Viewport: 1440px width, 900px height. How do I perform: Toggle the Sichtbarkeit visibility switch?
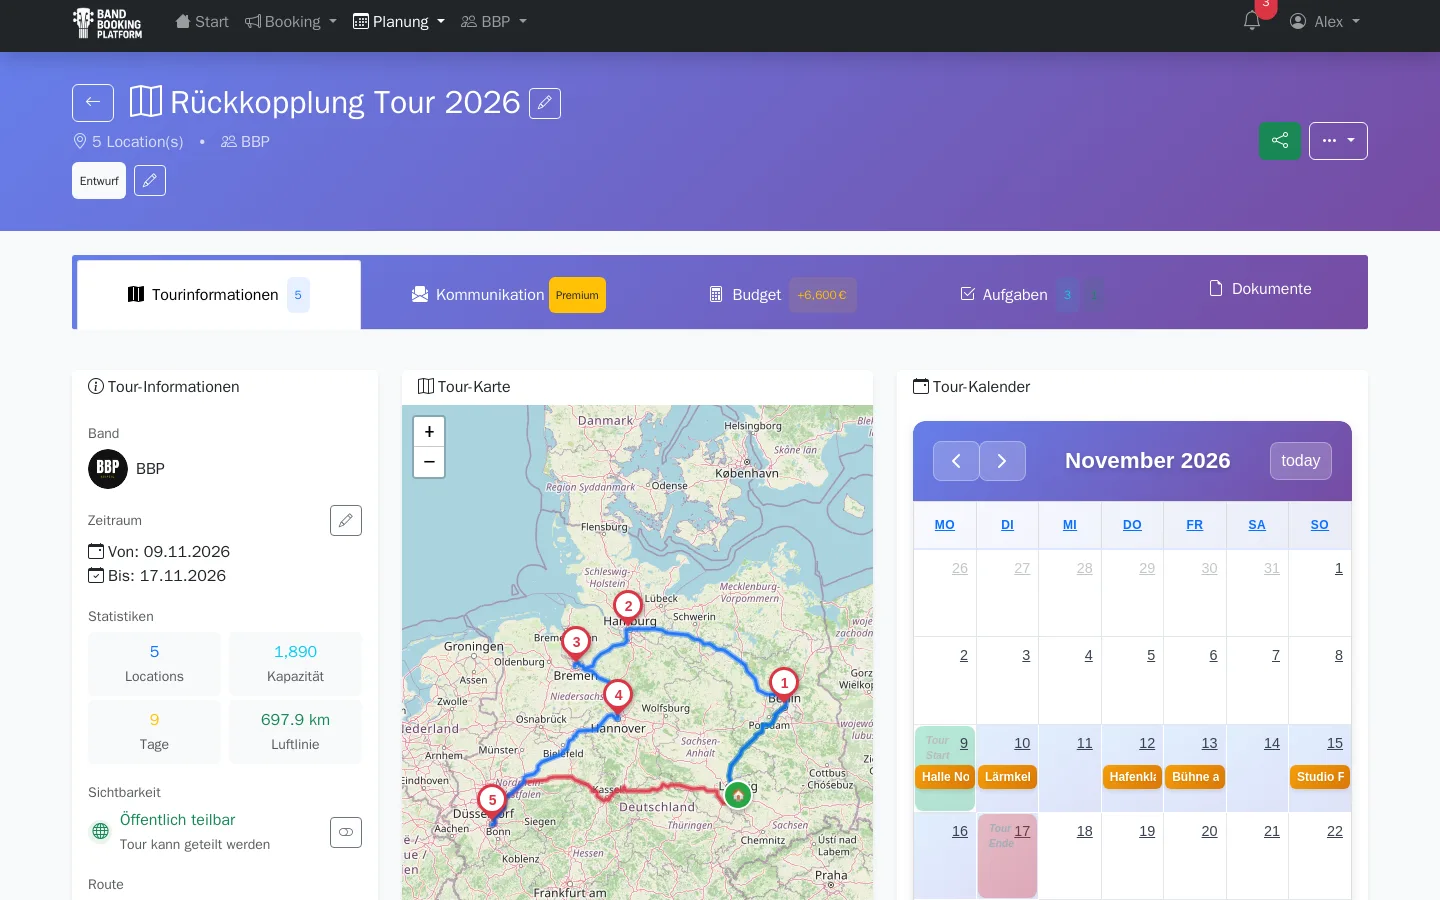click(346, 832)
